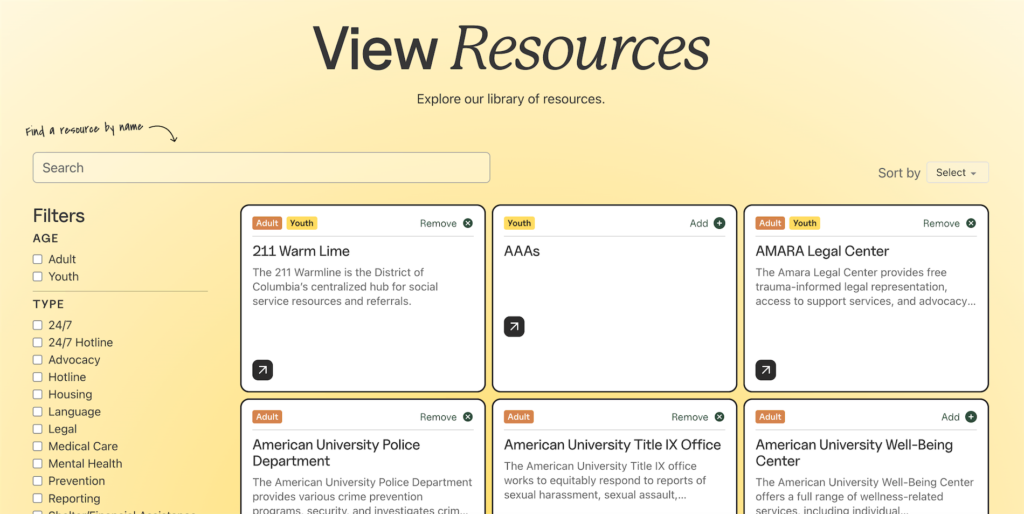
Task: Remove AMARA Legal Center via X icon
Action: [970, 224]
